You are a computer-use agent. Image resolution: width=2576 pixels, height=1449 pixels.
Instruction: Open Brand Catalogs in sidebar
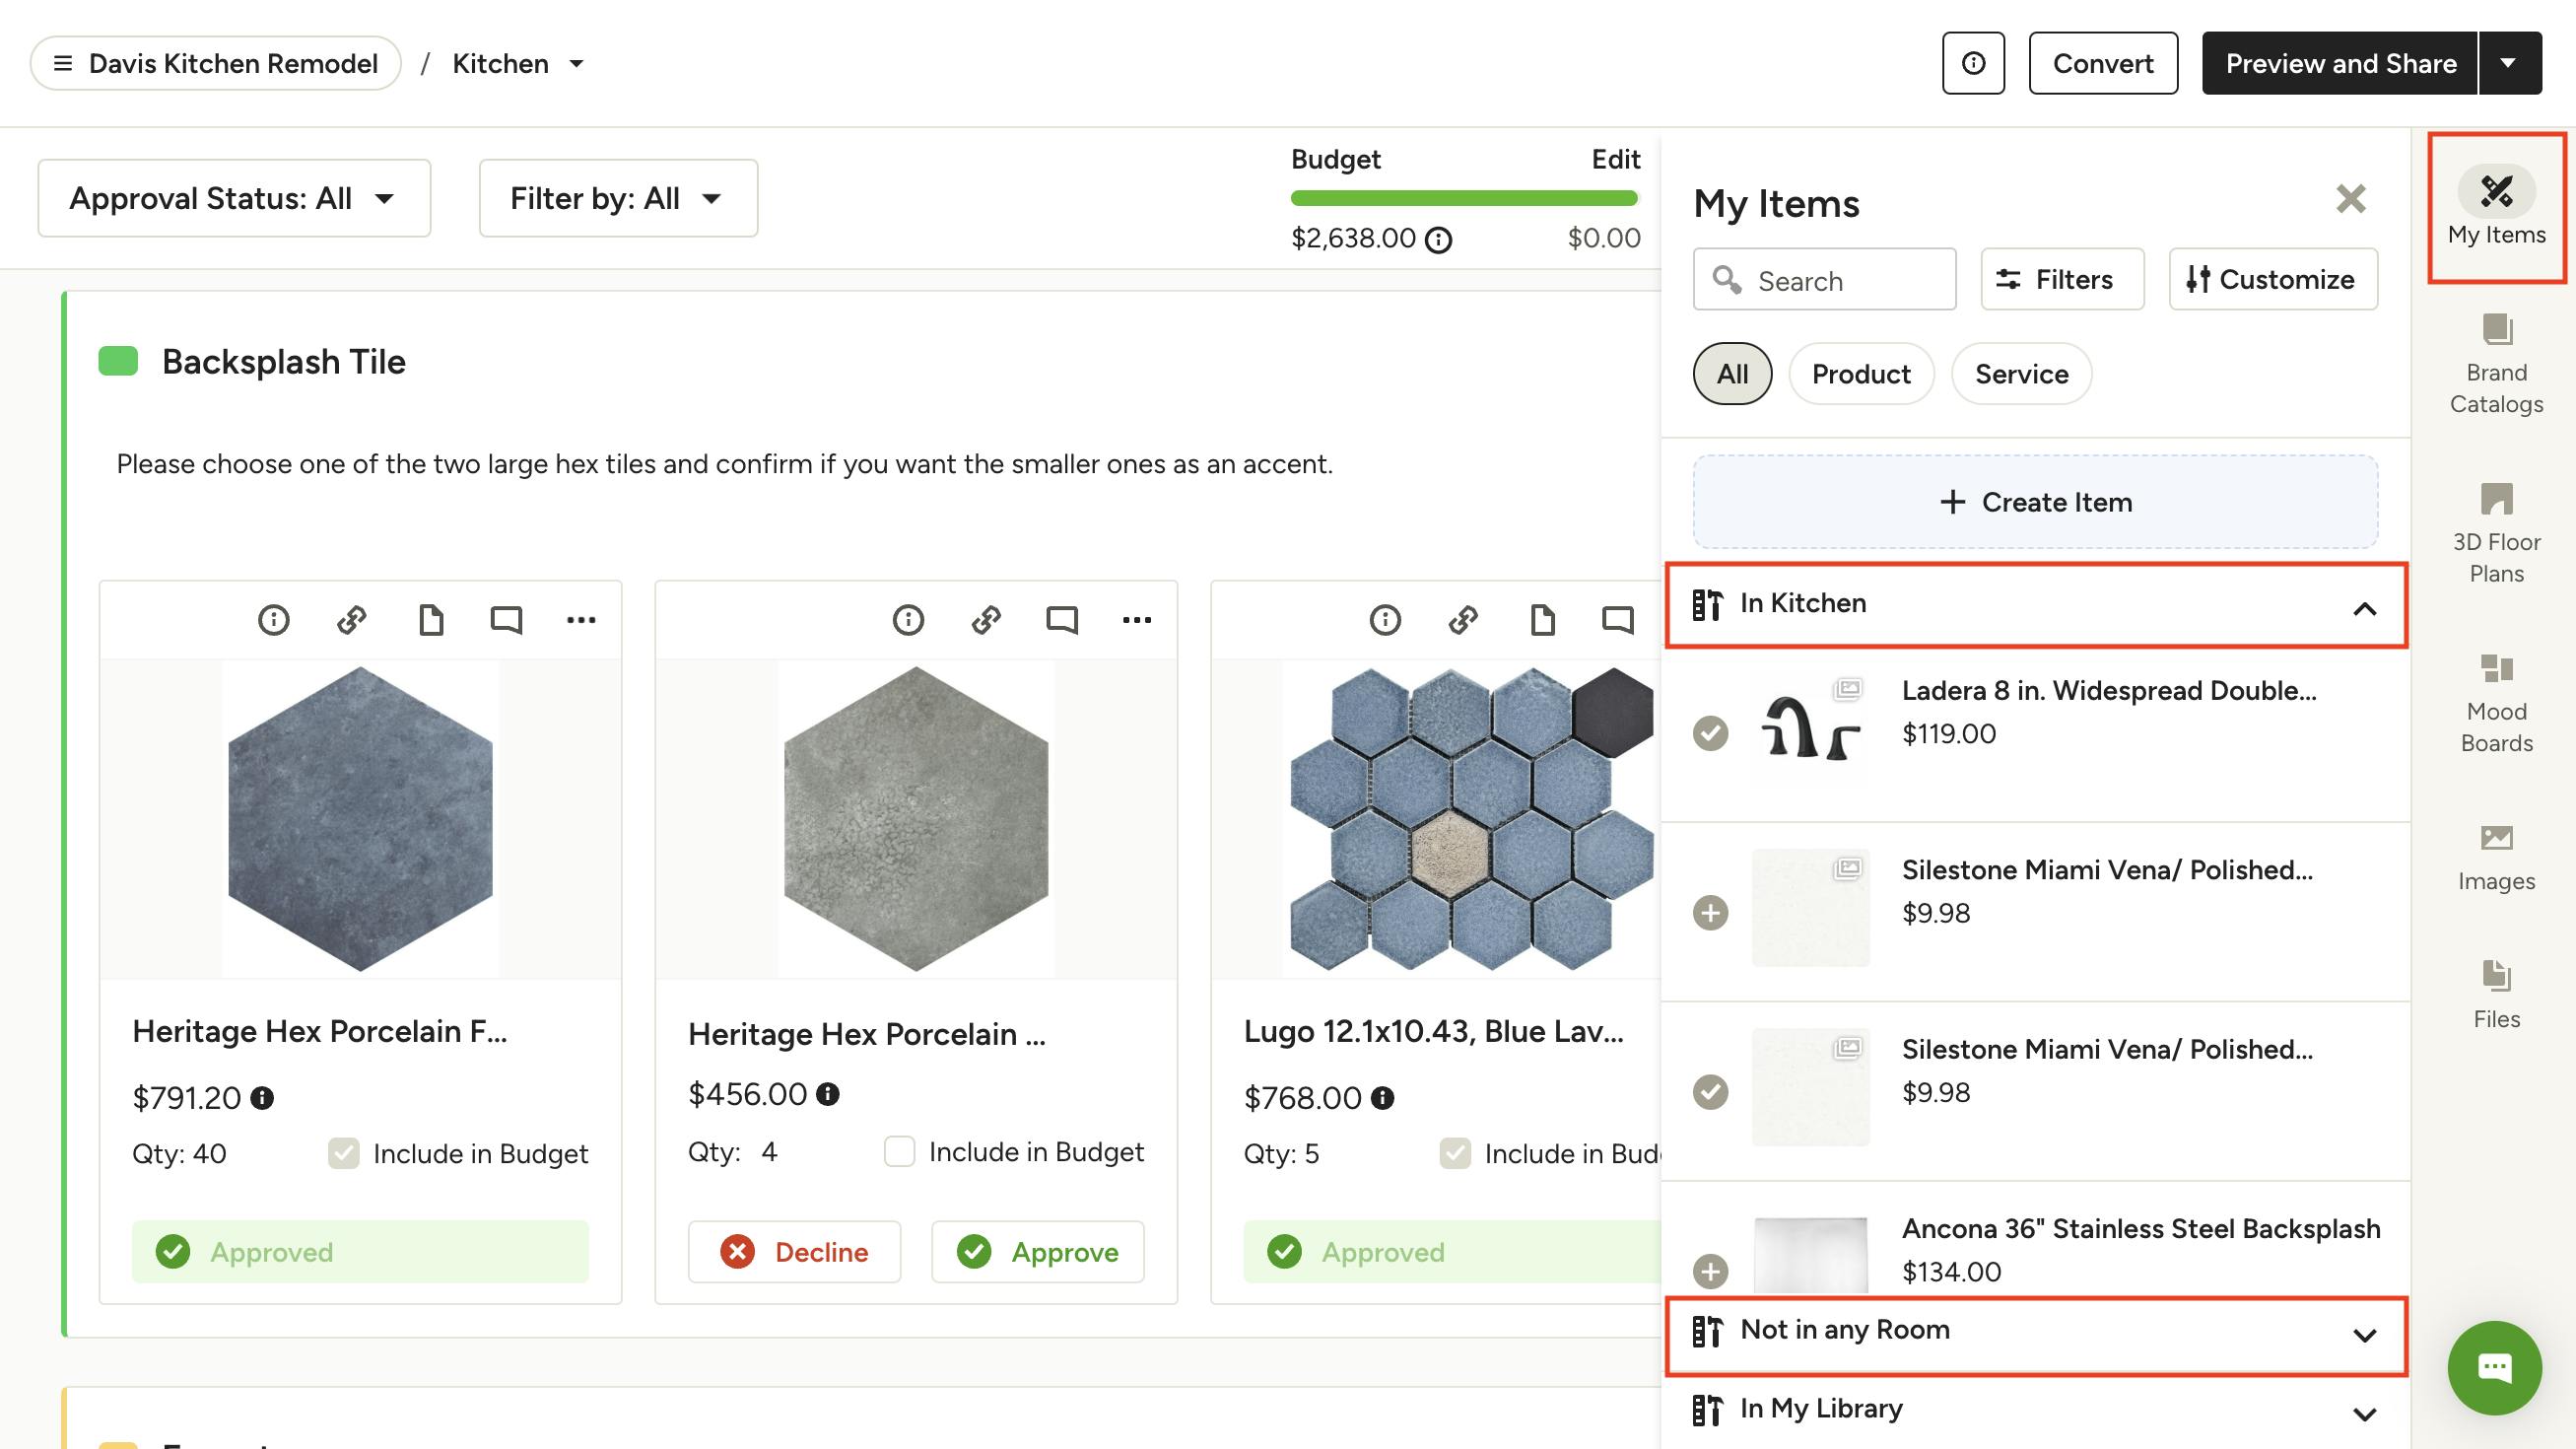tap(2496, 365)
